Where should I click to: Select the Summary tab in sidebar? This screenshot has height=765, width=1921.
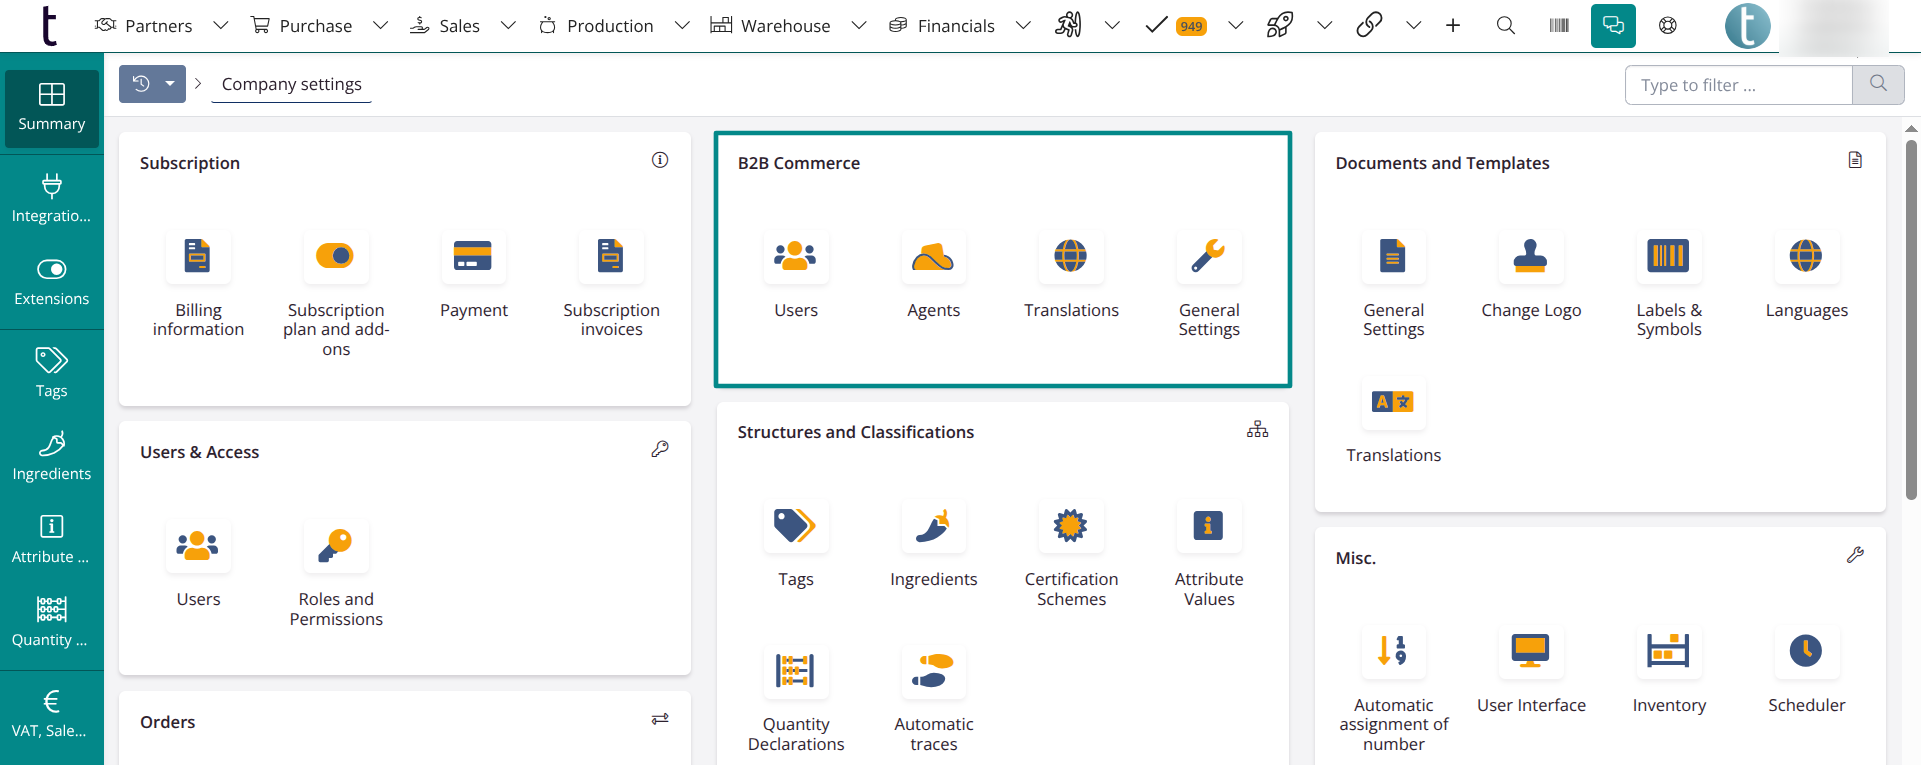[52, 108]
